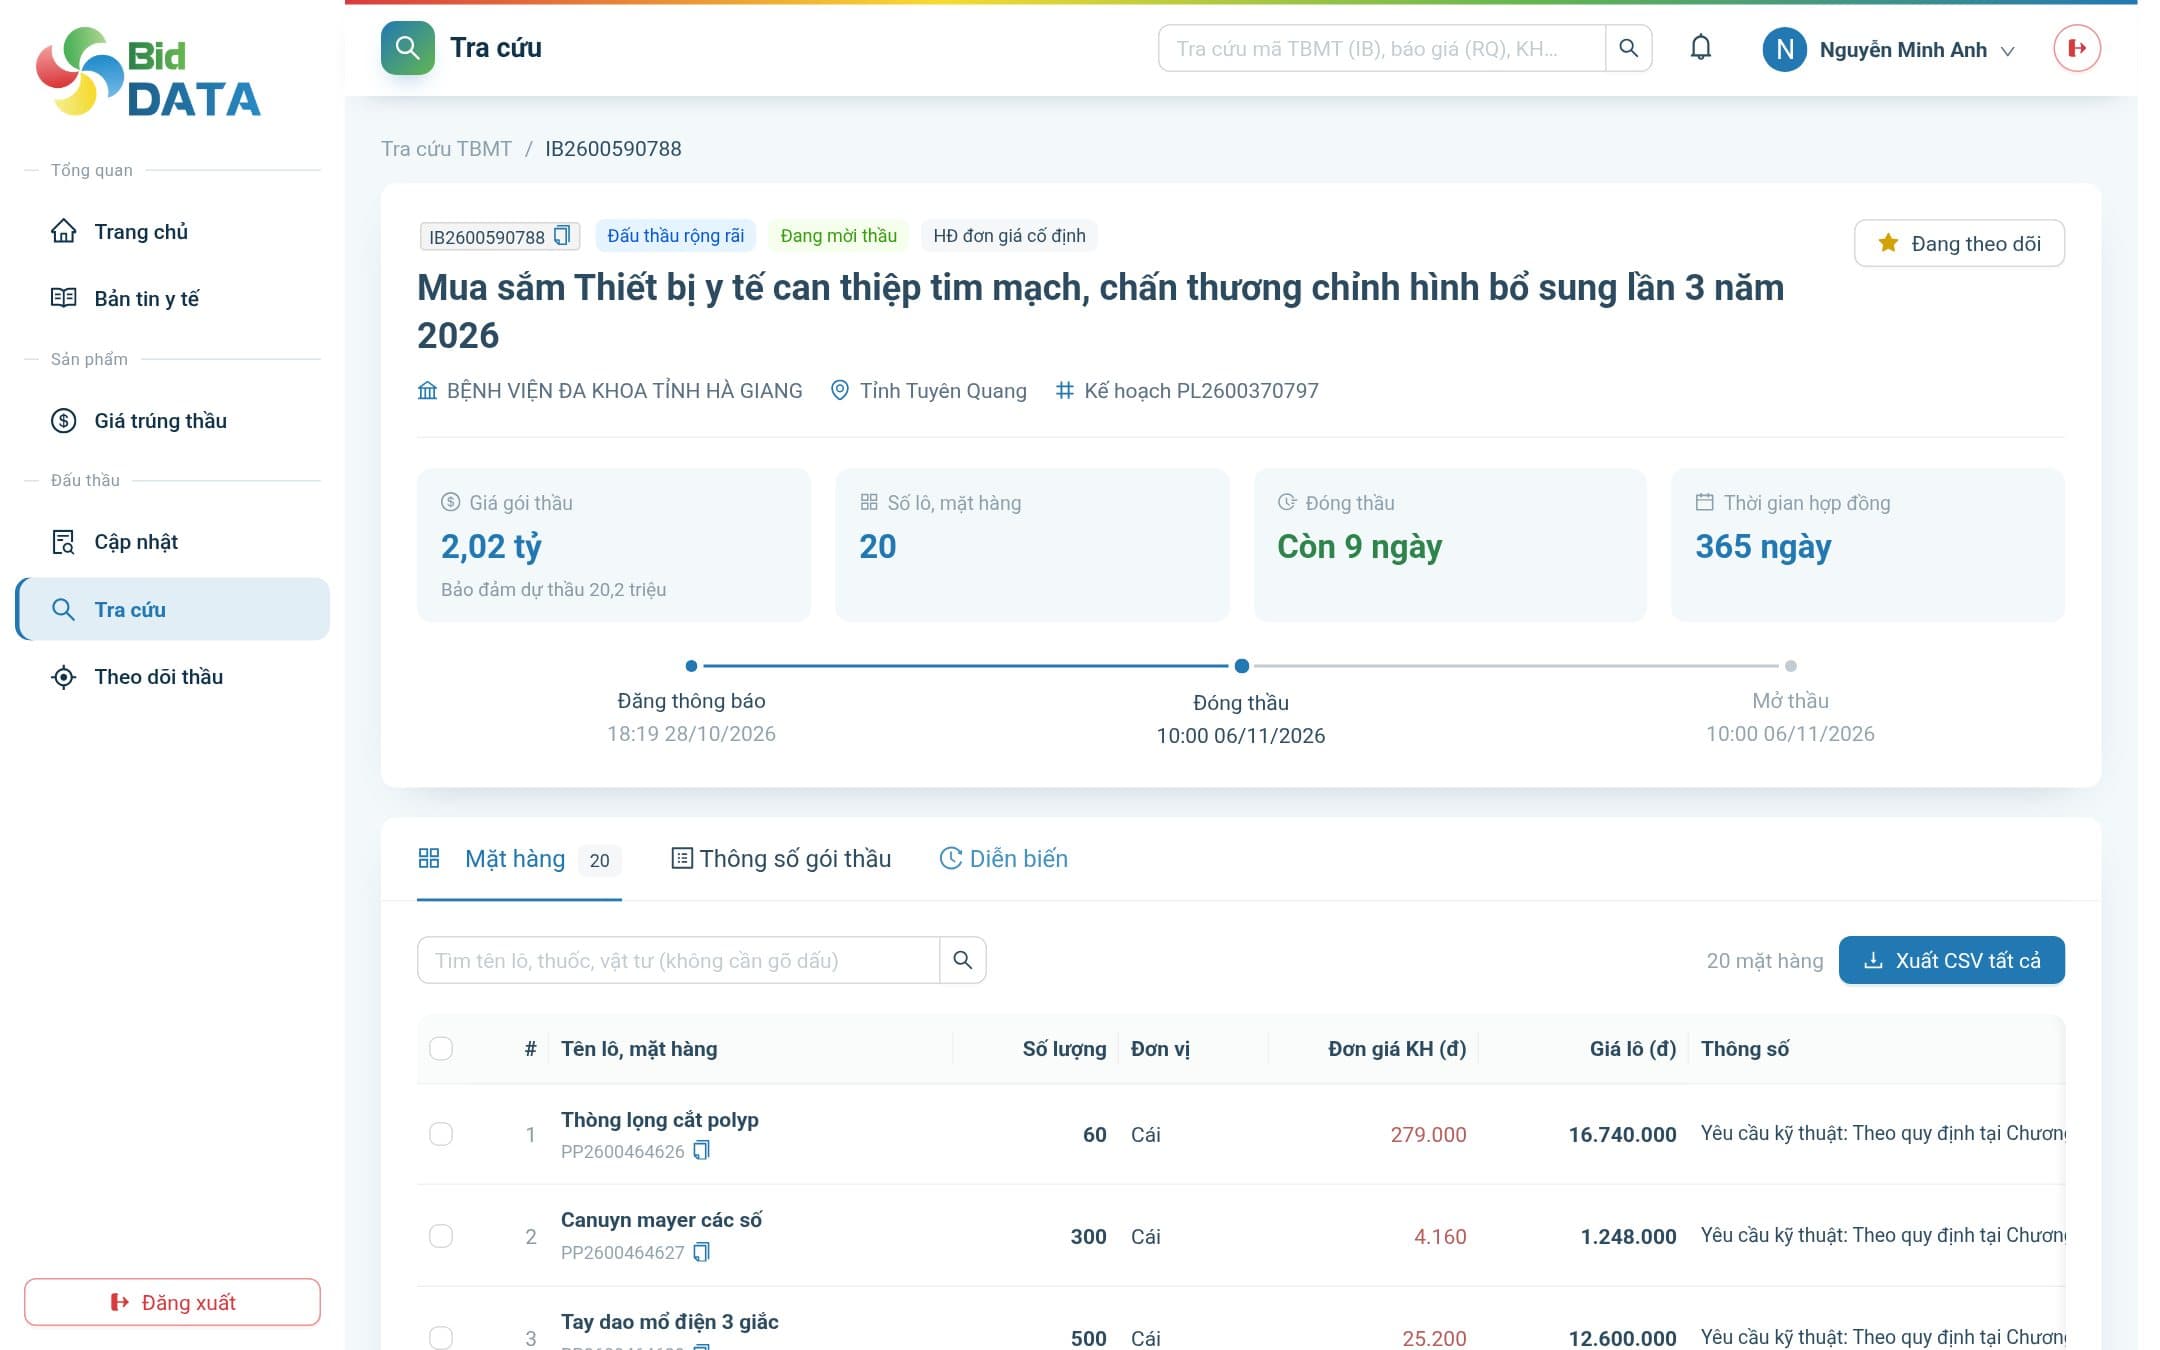Click the Đóng thầu timeline dot
This screenshot has width=2160, height=1350.
tap(1241, 666)
